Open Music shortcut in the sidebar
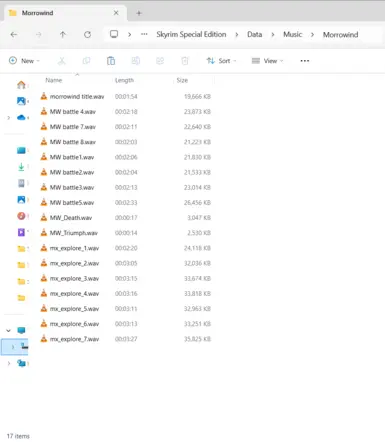This screenshot has width=385, height=442. [x=21, y=216]
